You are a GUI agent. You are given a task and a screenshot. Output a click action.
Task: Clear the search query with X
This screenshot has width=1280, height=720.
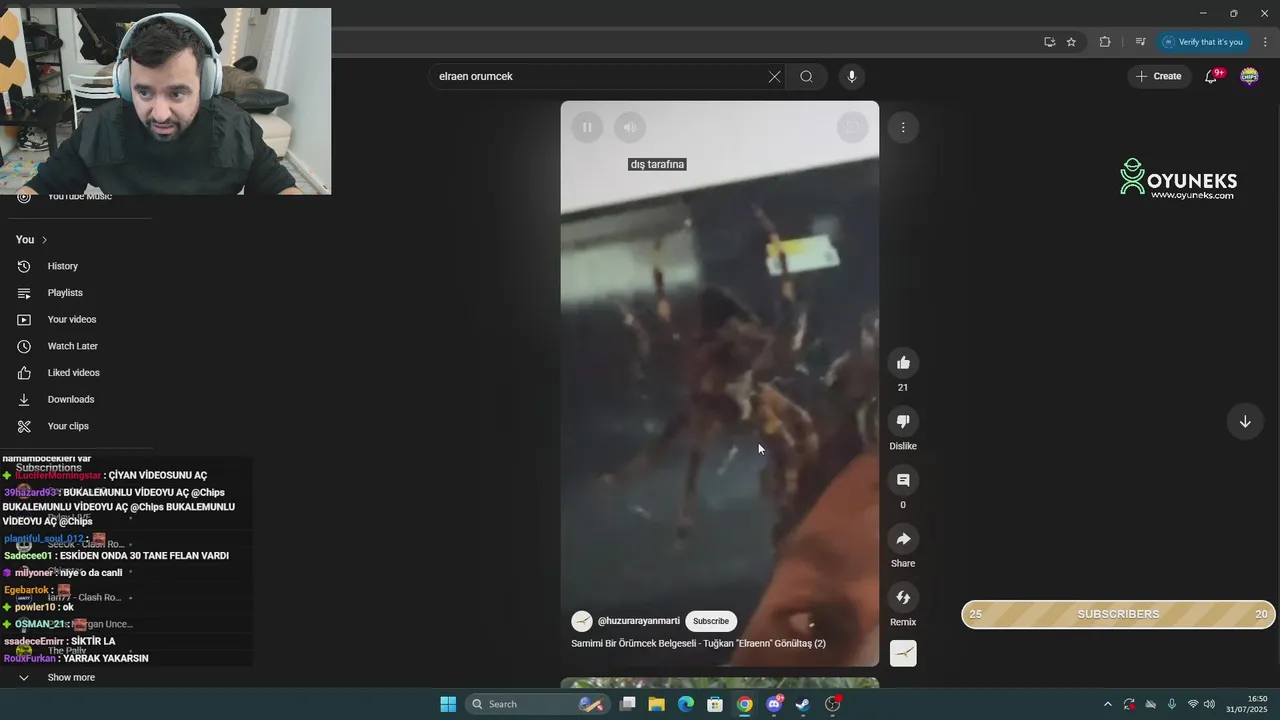774,76
